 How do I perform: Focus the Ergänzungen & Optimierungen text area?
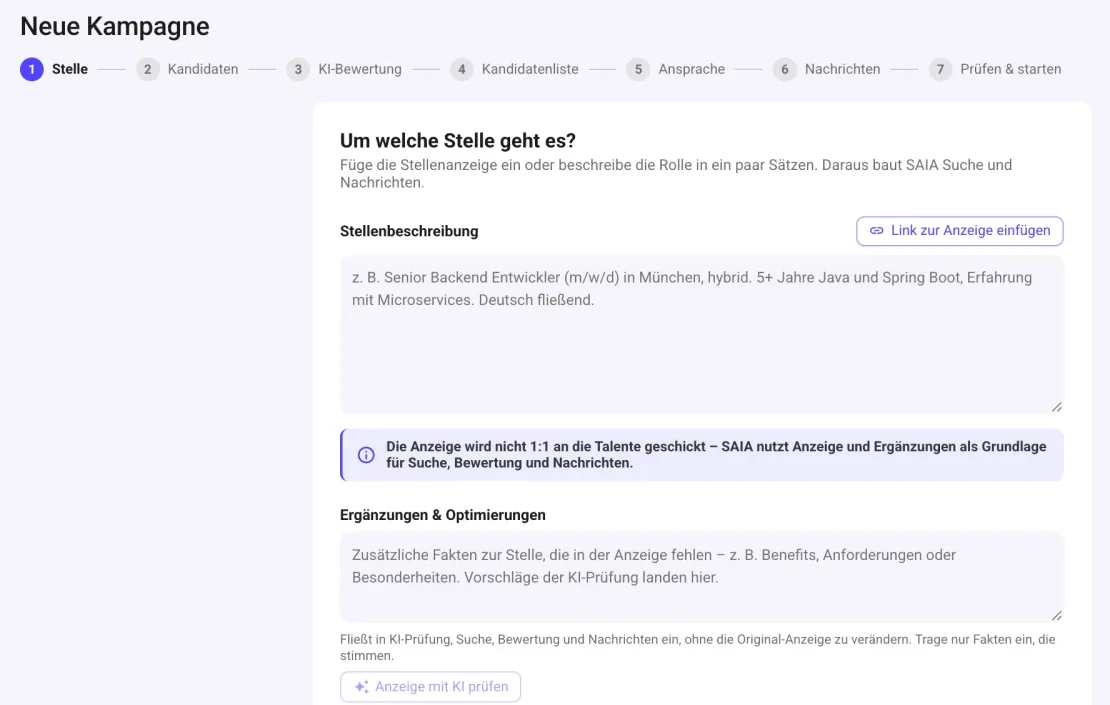pyautogui.click(x=702, y=577)
